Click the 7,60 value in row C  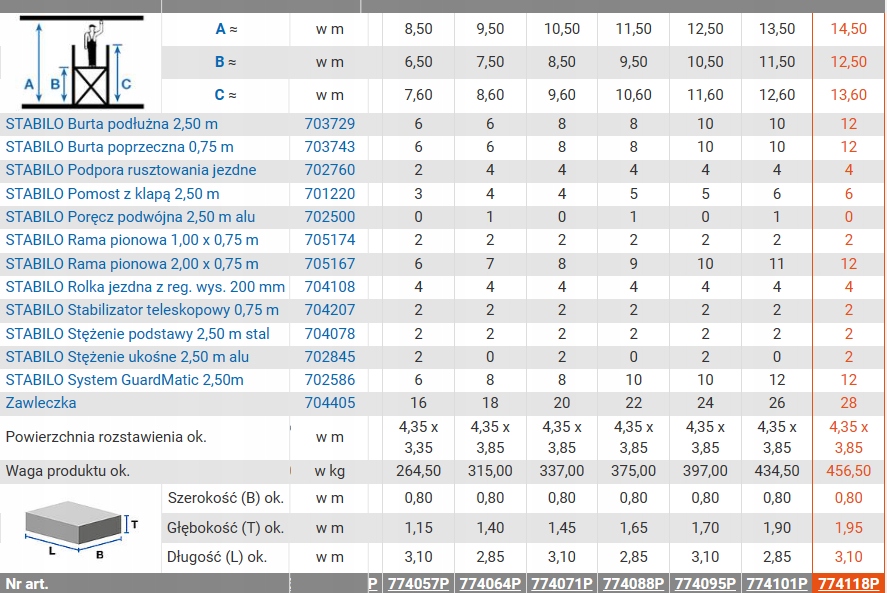pyautogui.click(x=419, y=94)
